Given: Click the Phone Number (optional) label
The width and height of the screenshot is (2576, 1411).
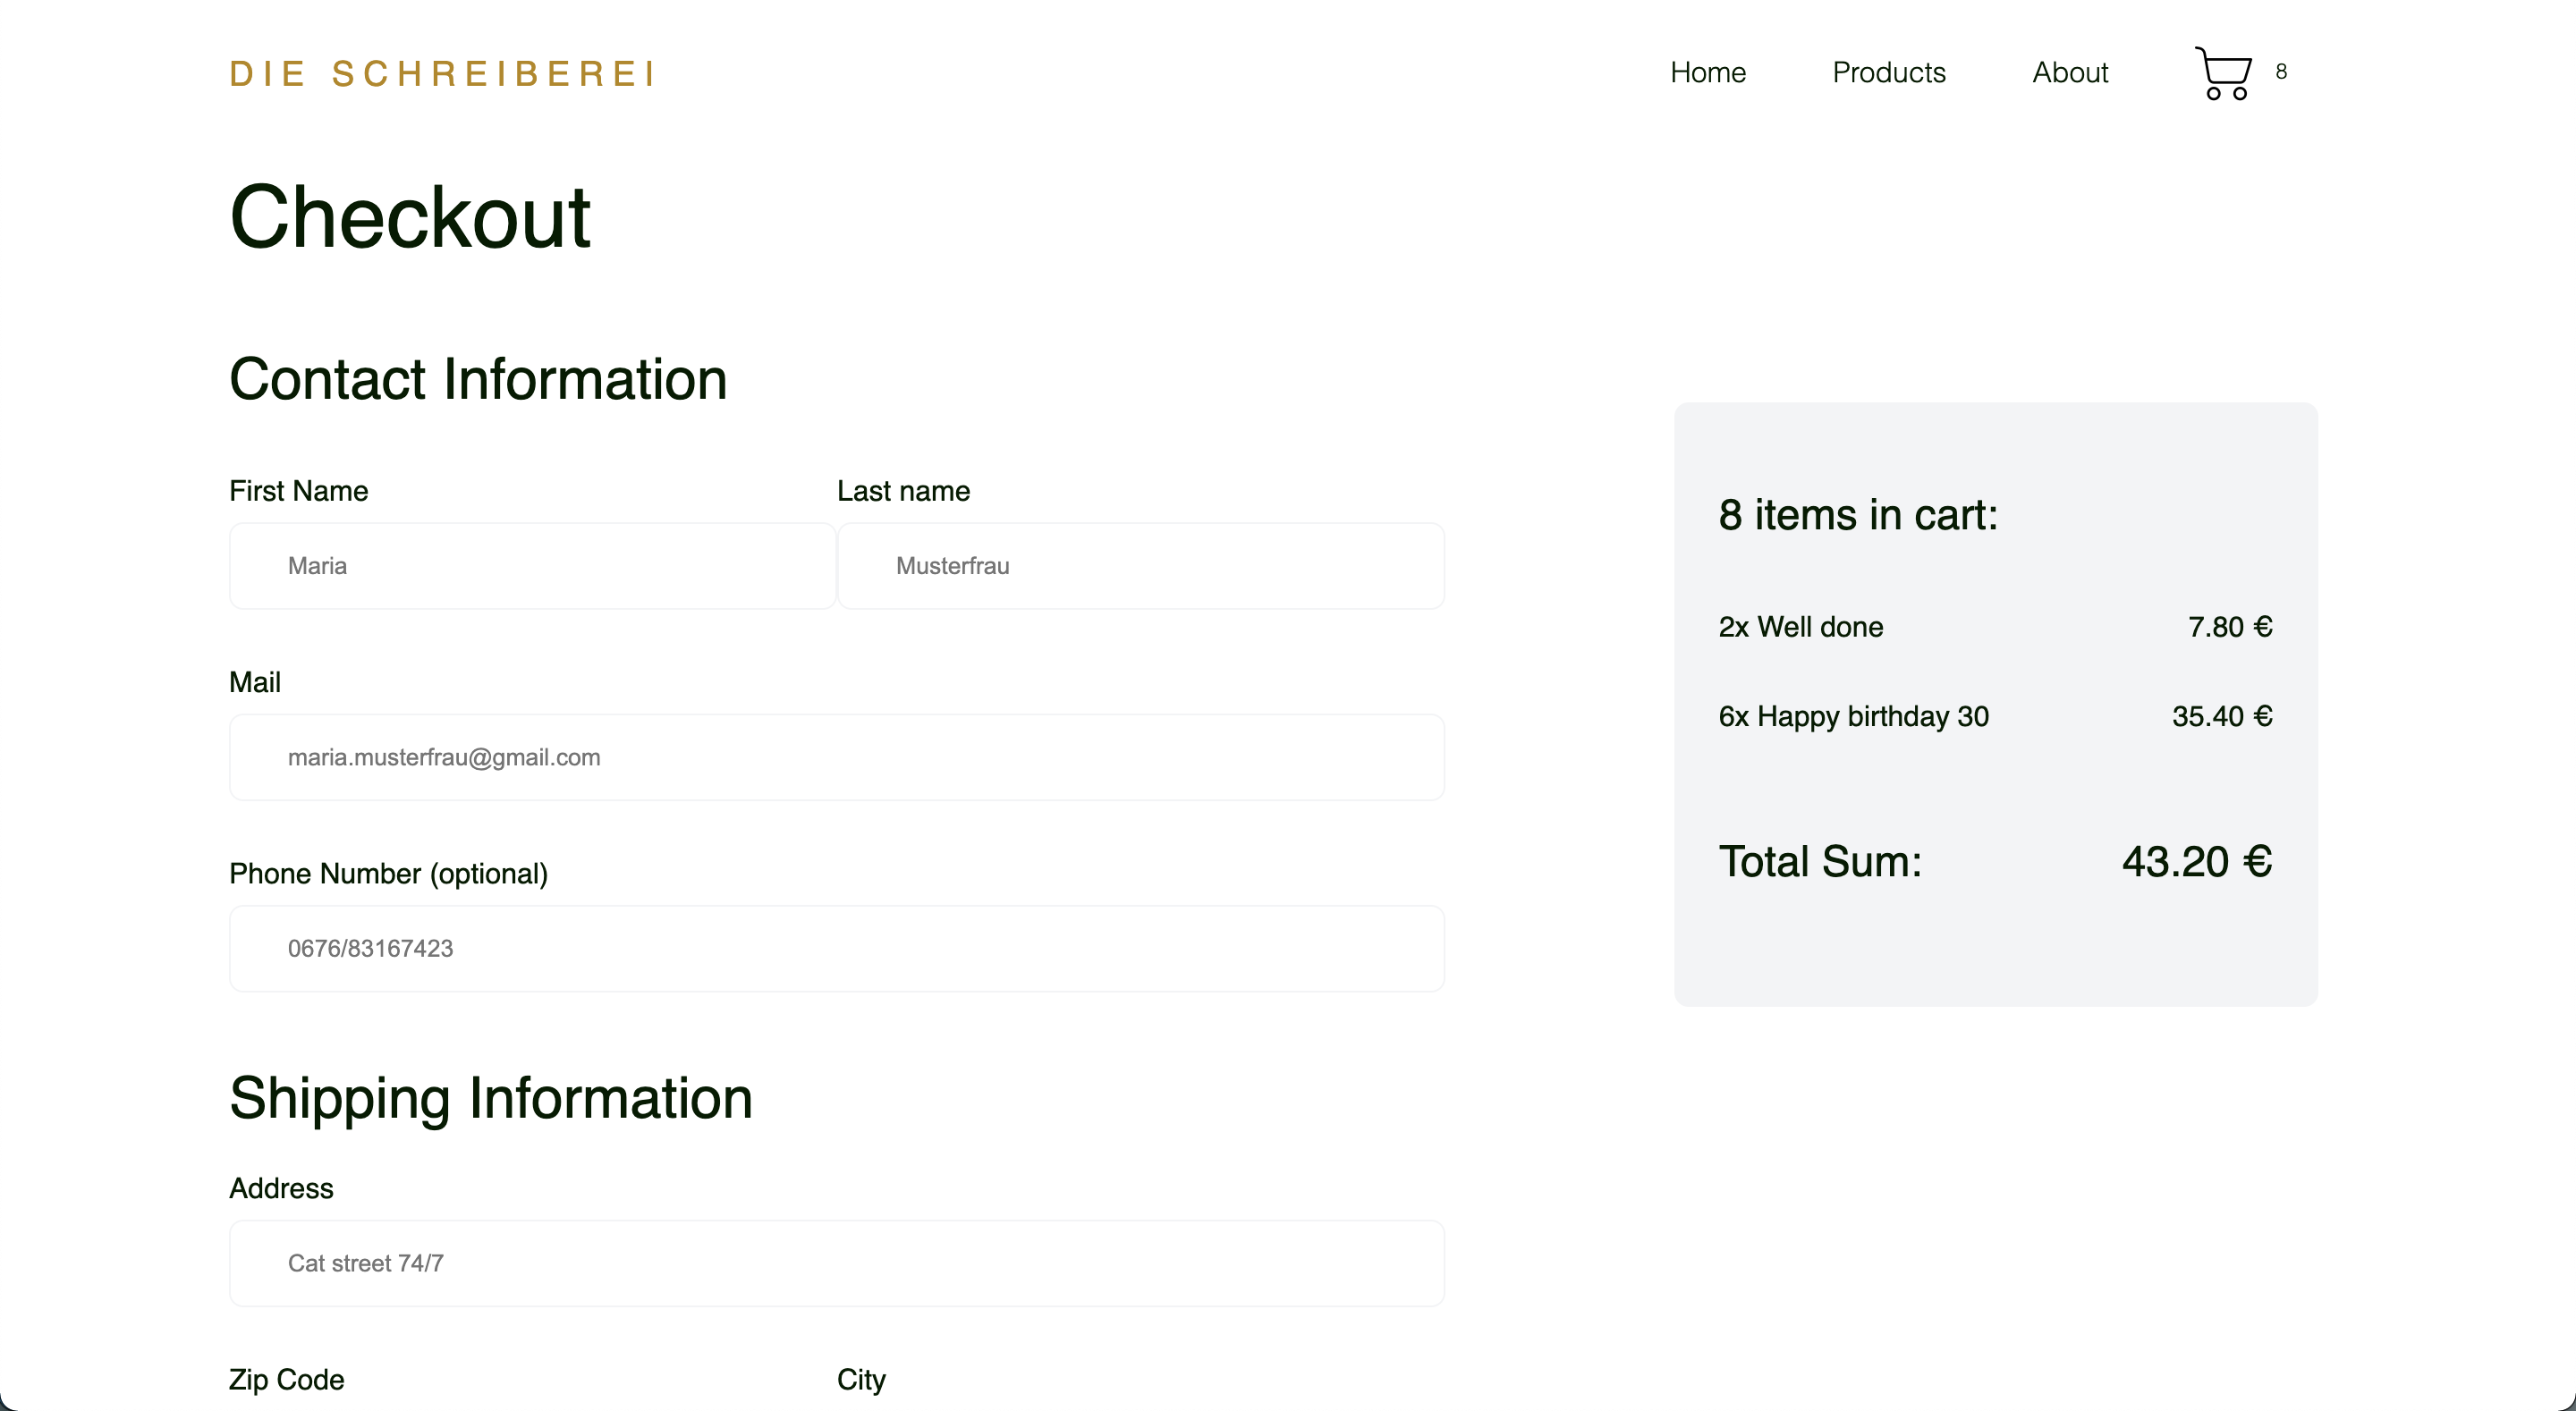Looking at the screenshot, I should (x=388, y=874).
